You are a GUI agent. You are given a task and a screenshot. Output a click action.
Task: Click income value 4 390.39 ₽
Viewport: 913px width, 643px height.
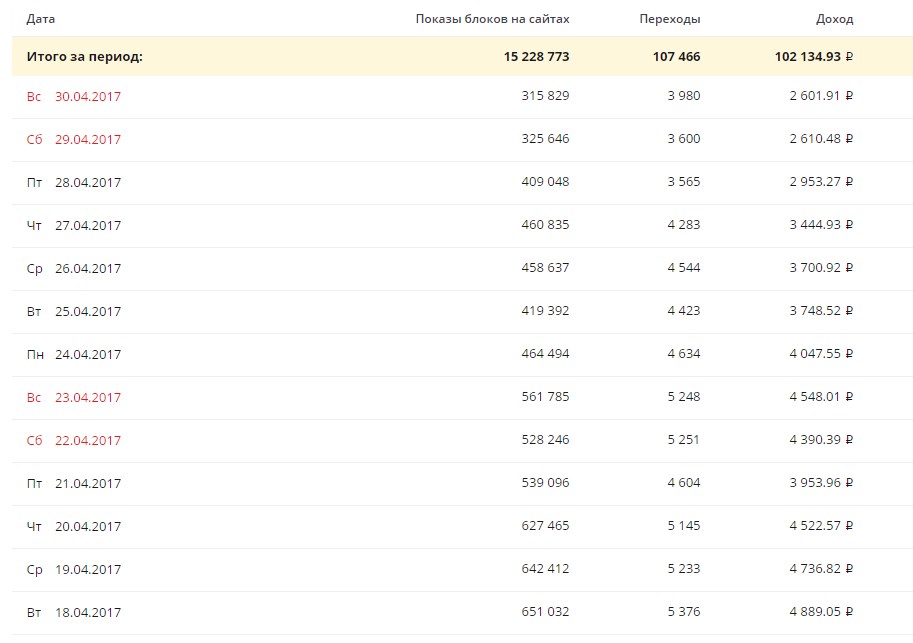point(821,440)
